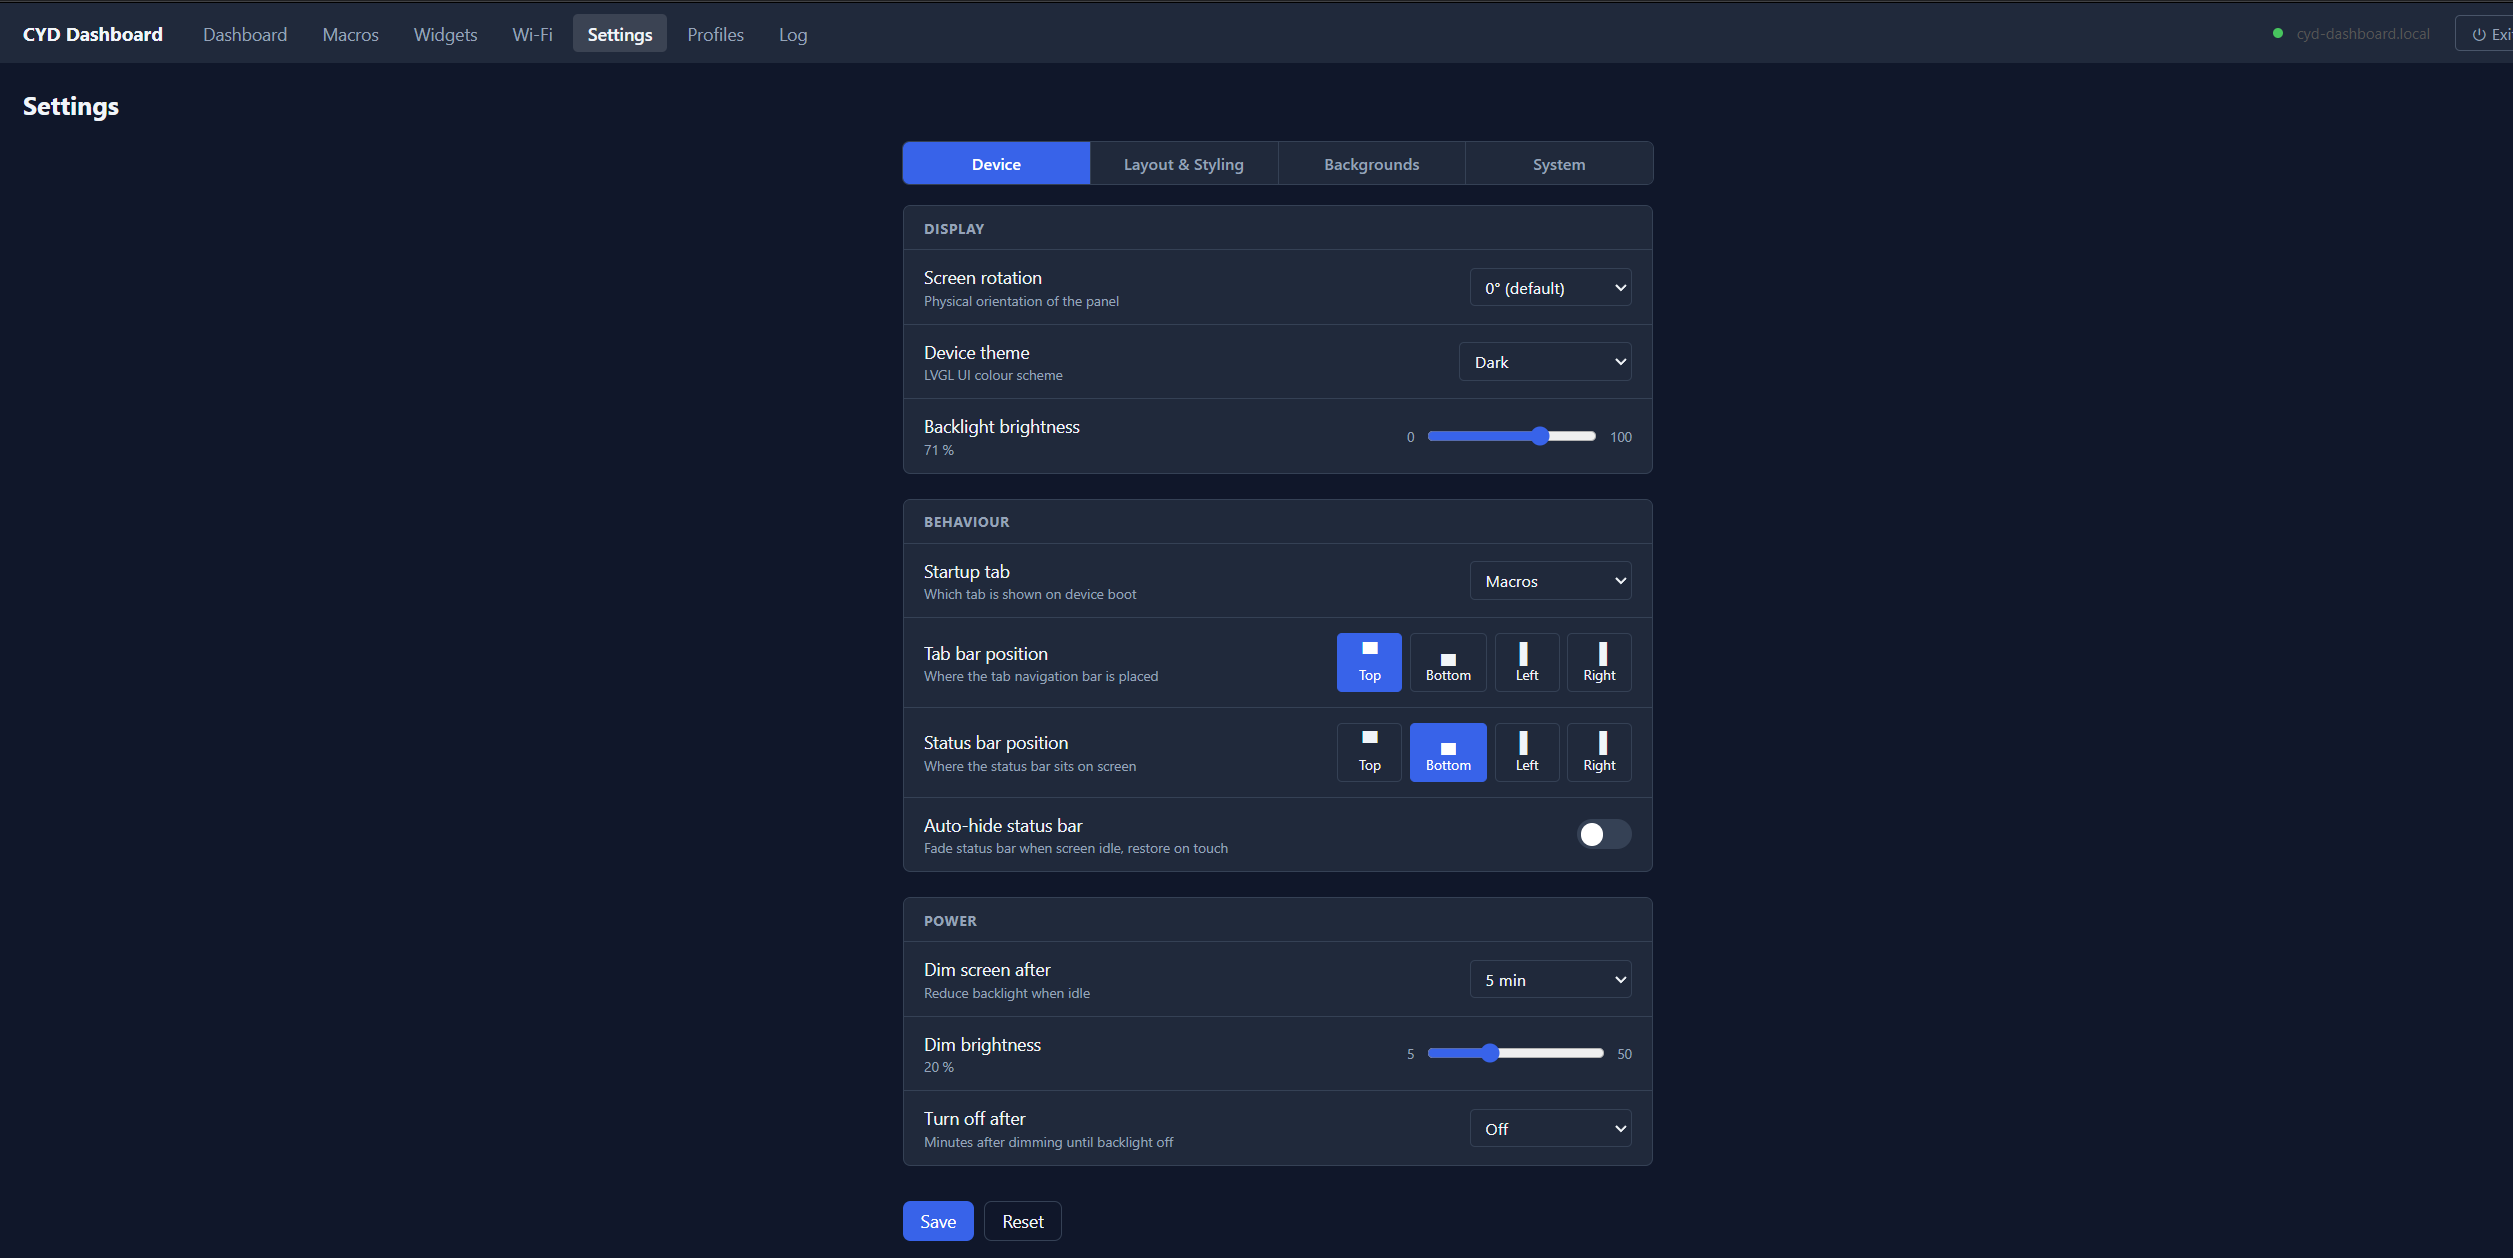Click the BEHAVIOUR section header
This screenshot has width=2513, height=1258.
tap(967, 522)
